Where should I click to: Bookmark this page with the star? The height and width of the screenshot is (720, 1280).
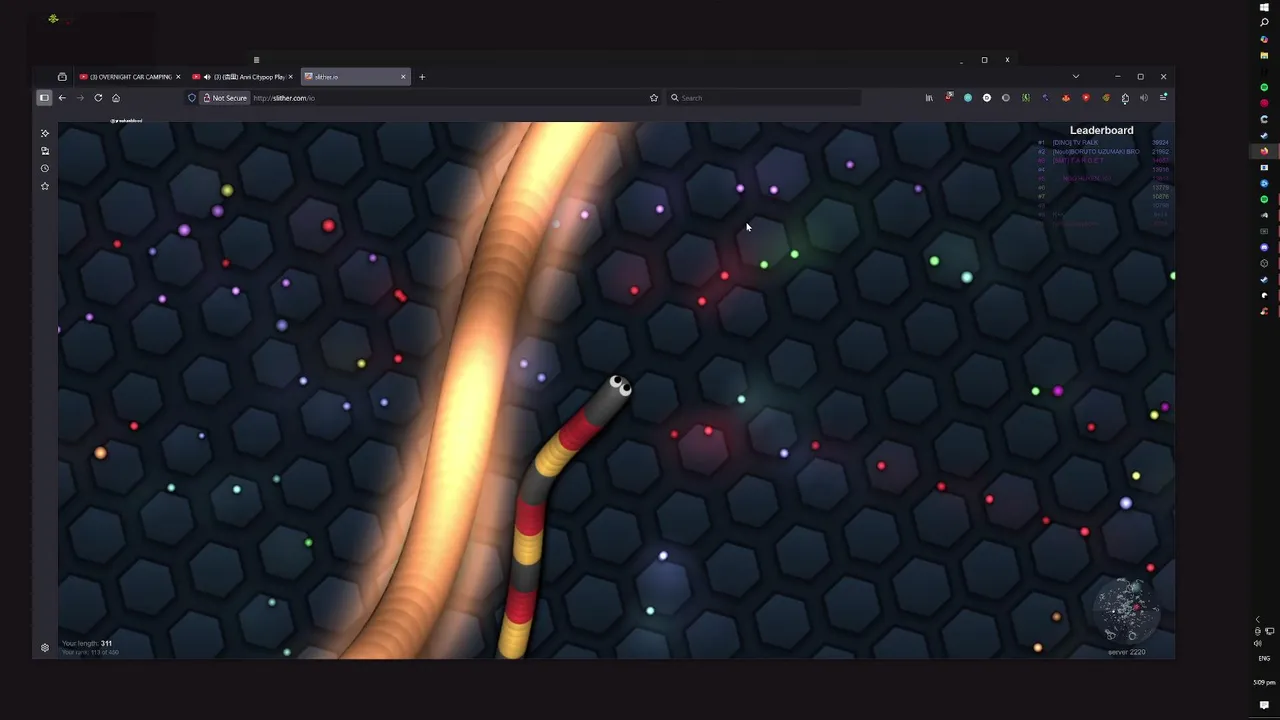pyautogui.click(x=654, y=98)
